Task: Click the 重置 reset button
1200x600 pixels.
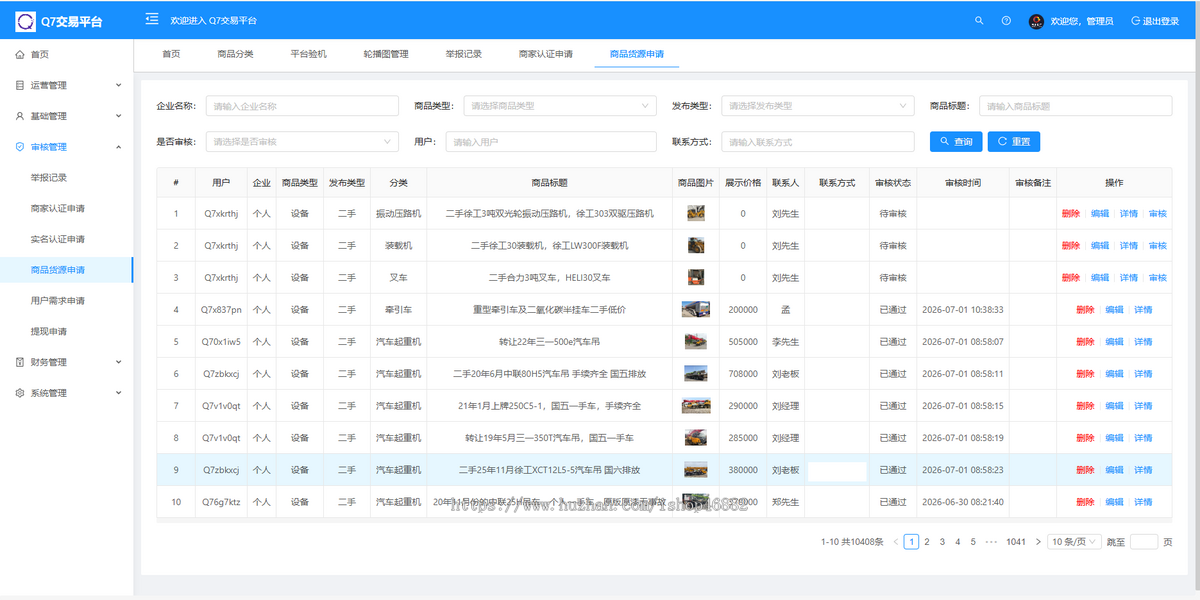Action: tap(1014, 142)
